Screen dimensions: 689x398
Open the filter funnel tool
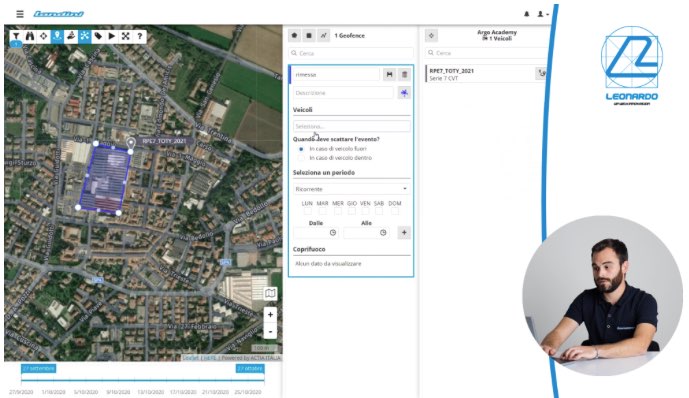[x=16, y=36]
